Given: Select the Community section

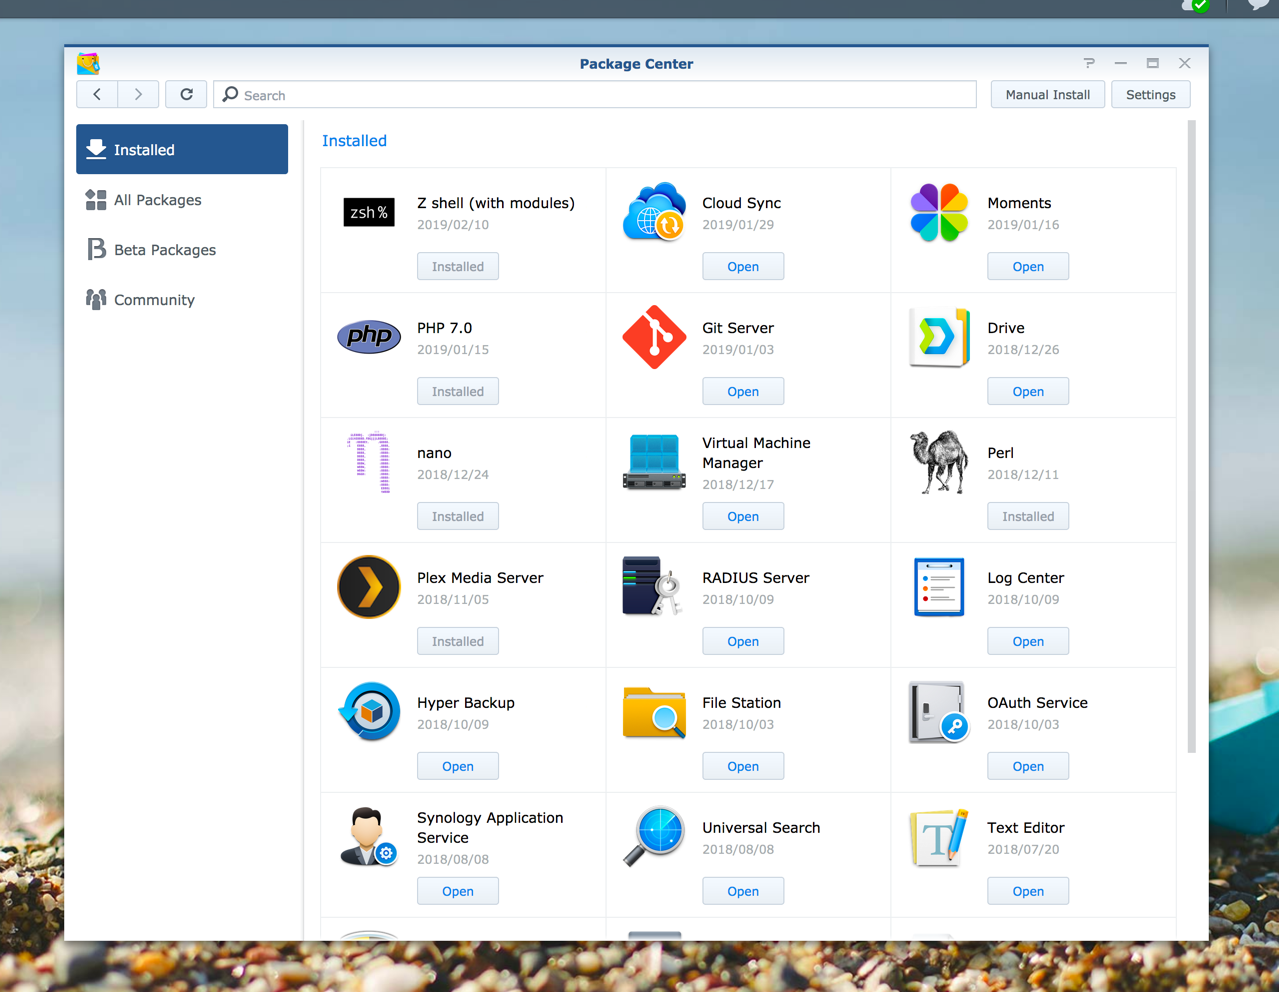Looking at the screenshot, I should click(x=153, y=299).
